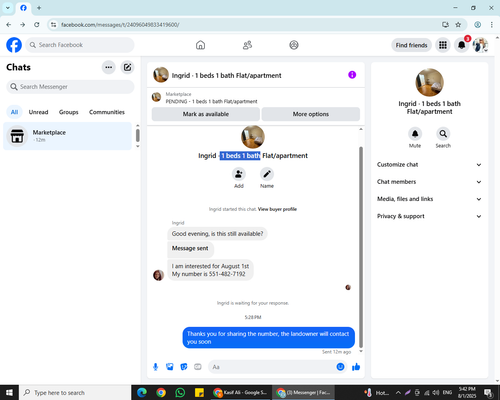Open Microsoft Edge from the taskbar
Image resolution: width=500 pixels, height=400 pixels.
click(x=142, y=393)
